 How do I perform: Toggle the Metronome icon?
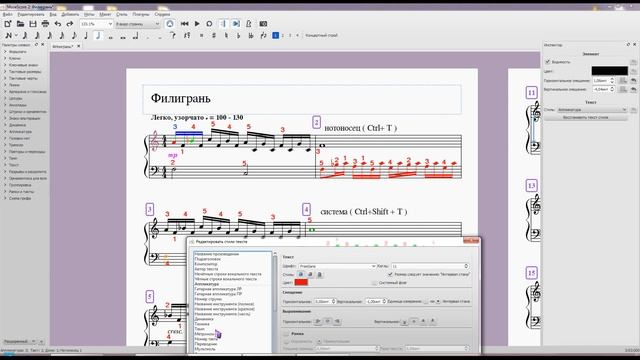point(249,24)
